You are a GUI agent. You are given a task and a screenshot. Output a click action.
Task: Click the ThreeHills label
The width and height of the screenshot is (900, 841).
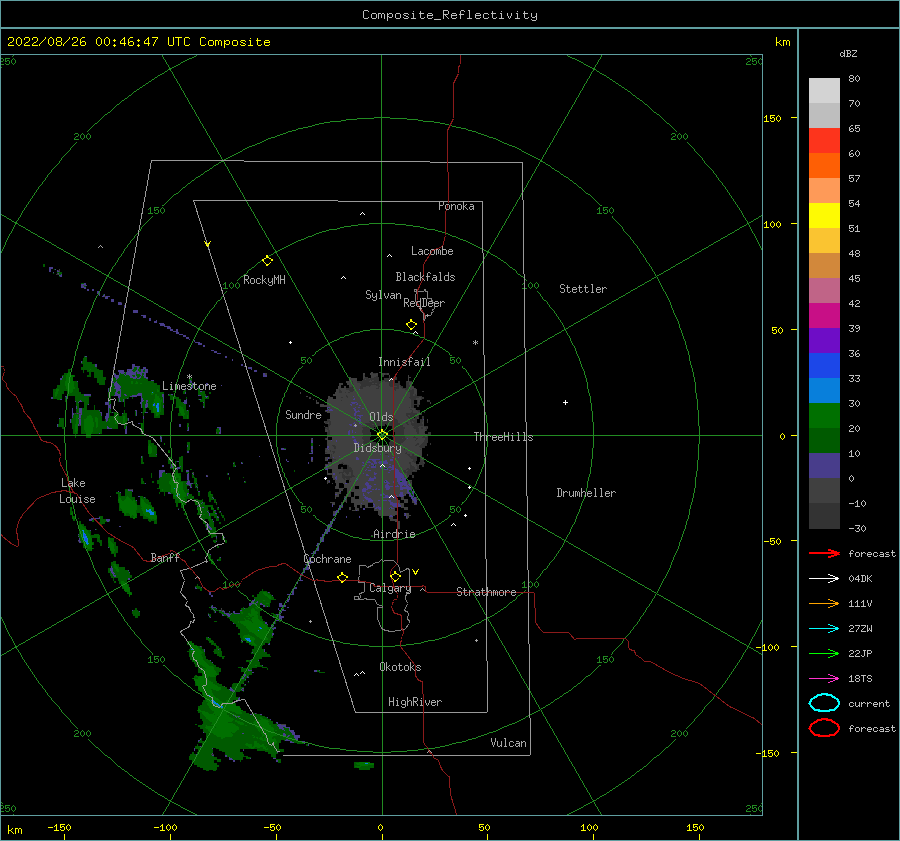[x=503, y=437]
